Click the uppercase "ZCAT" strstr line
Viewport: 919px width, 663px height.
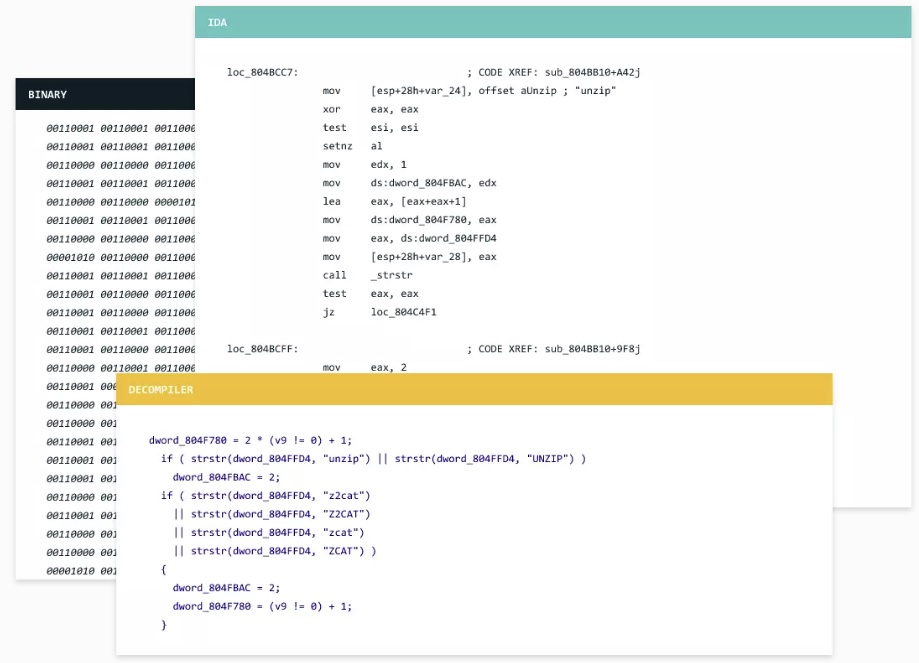point(274,551)
